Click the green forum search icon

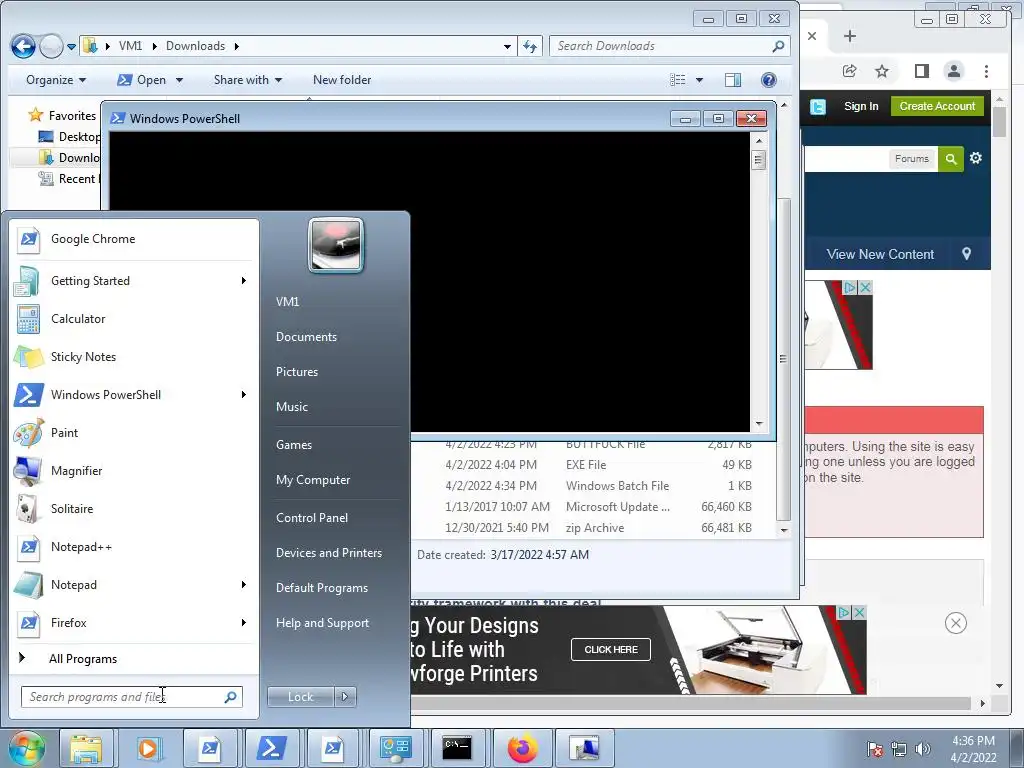click(x=951, y=159)
